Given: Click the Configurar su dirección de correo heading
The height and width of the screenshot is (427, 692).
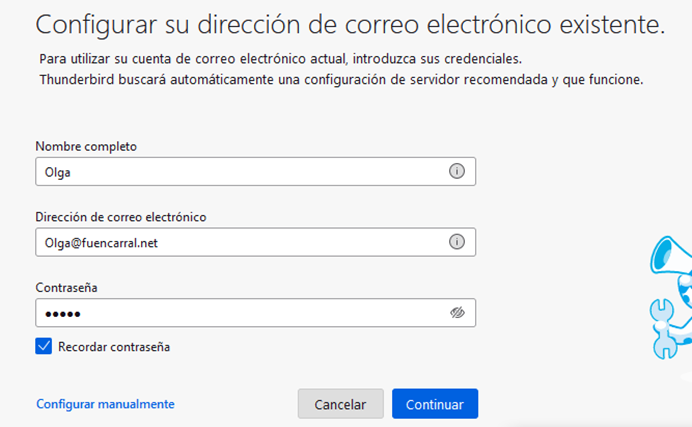Looking at the screenshot, I should click(350, 24).
